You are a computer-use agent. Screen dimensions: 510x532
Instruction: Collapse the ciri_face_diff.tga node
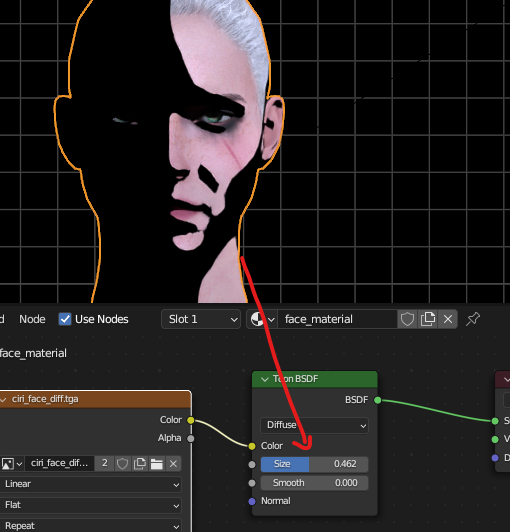click(x=3, y=400)
